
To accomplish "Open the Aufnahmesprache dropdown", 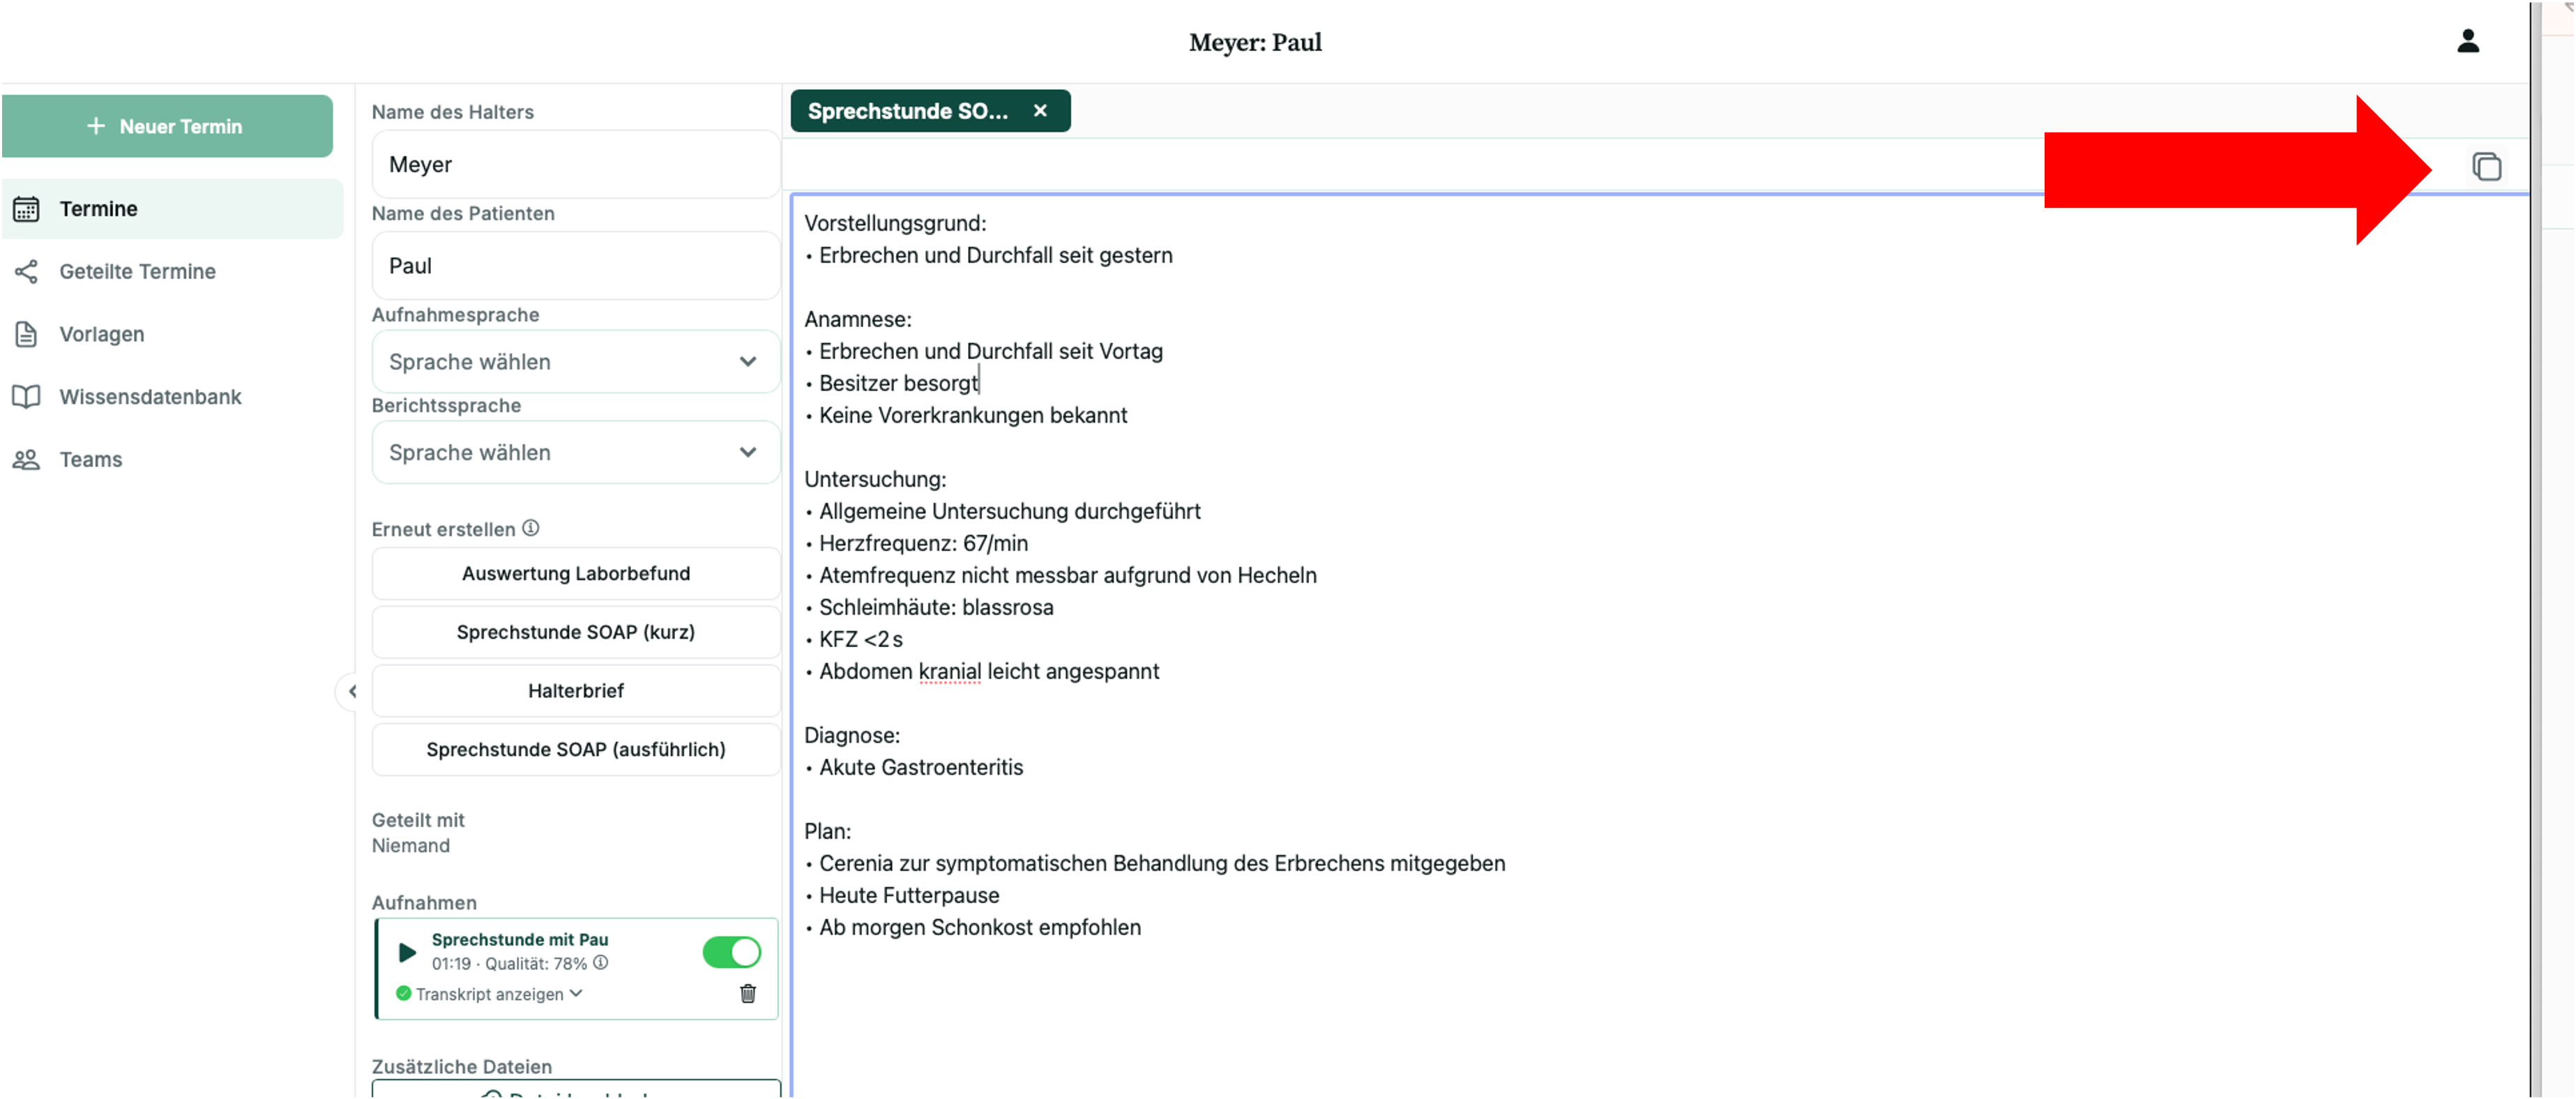I will click(575, 362).
